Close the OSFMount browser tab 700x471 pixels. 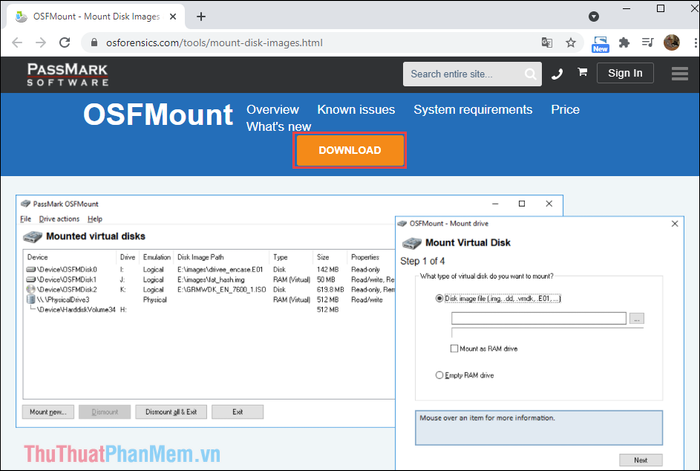[x=173, y=17]
